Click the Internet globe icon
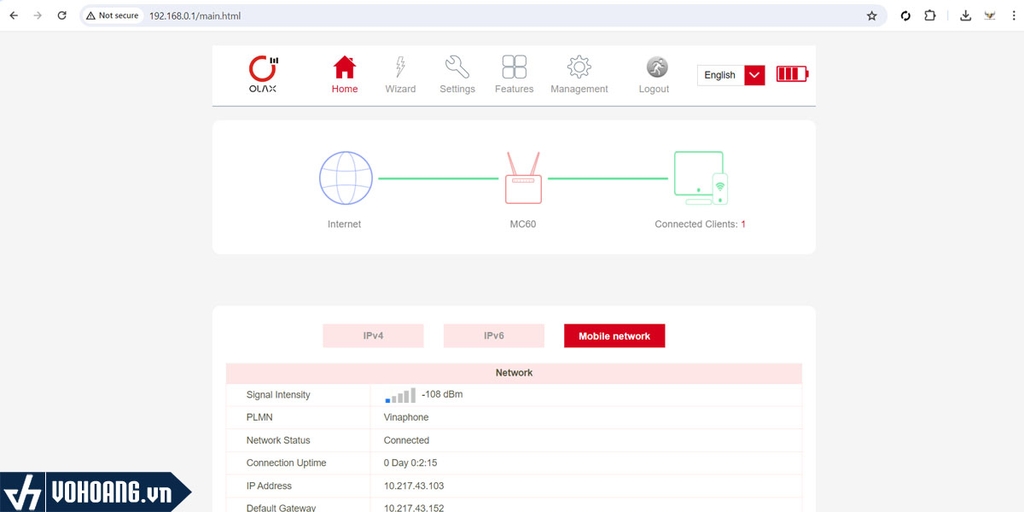The height and width of the screenshot is (512, 1024). point(345,178)
